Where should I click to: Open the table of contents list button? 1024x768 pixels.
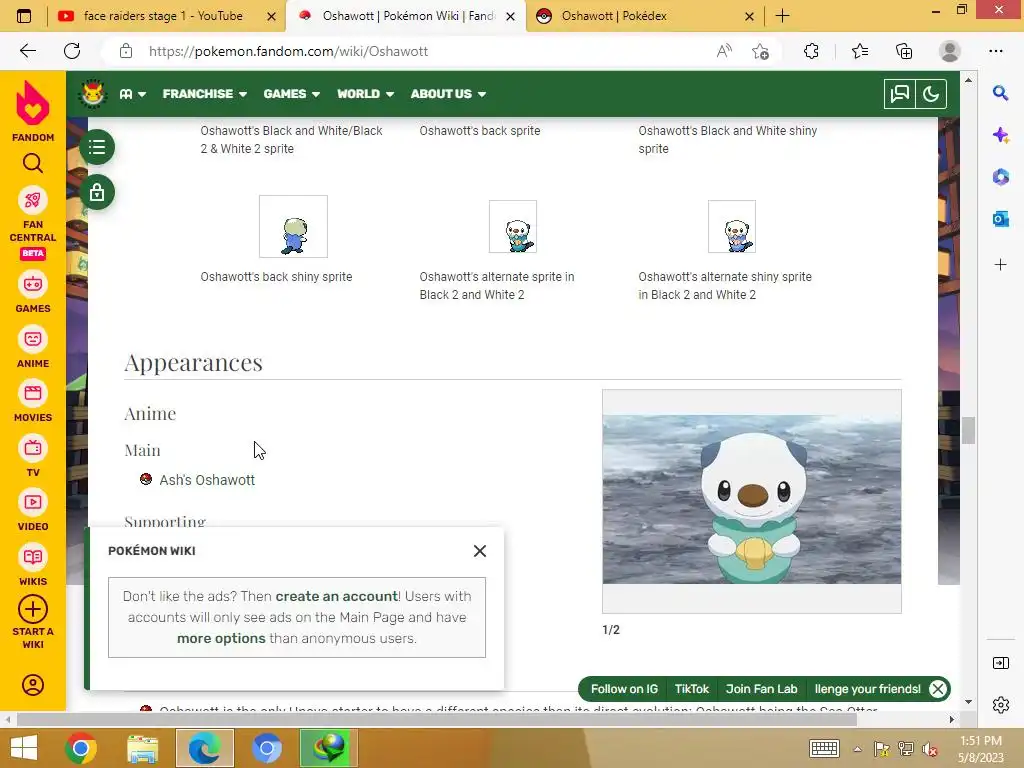97,147
